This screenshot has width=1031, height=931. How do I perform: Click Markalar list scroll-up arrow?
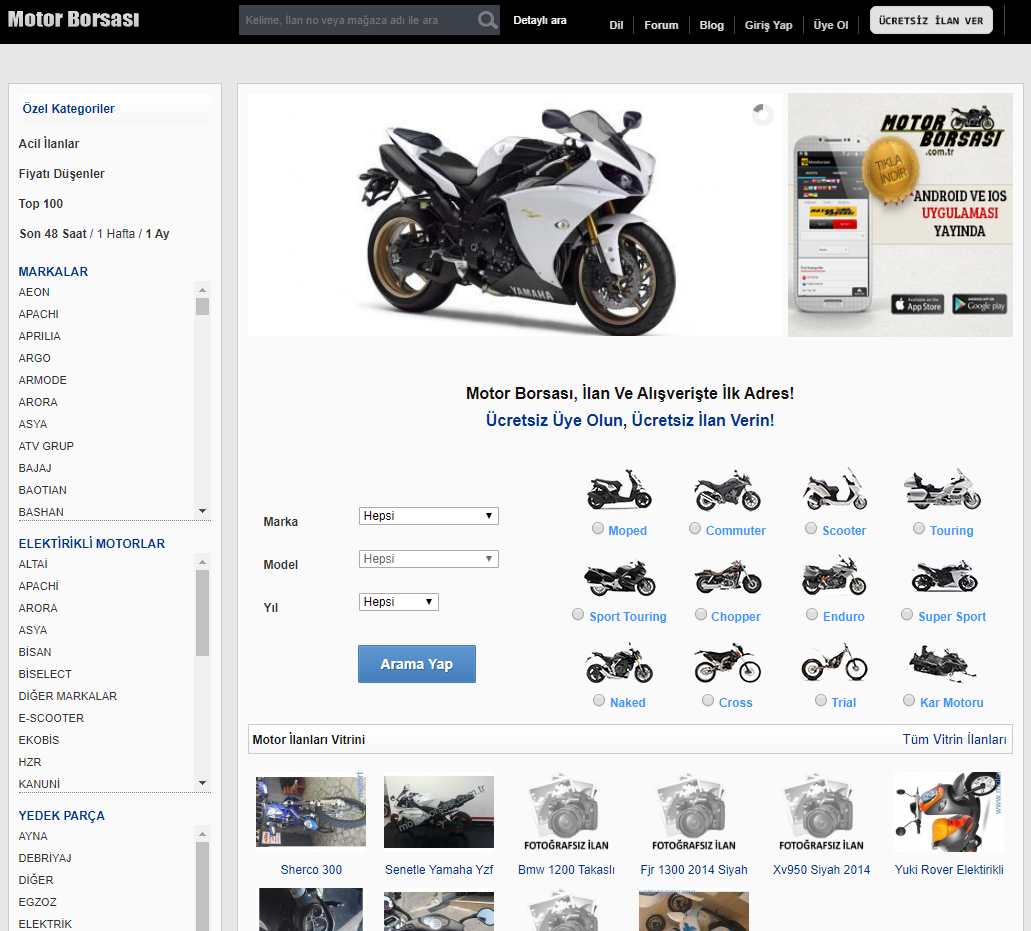tap(203, 290)
